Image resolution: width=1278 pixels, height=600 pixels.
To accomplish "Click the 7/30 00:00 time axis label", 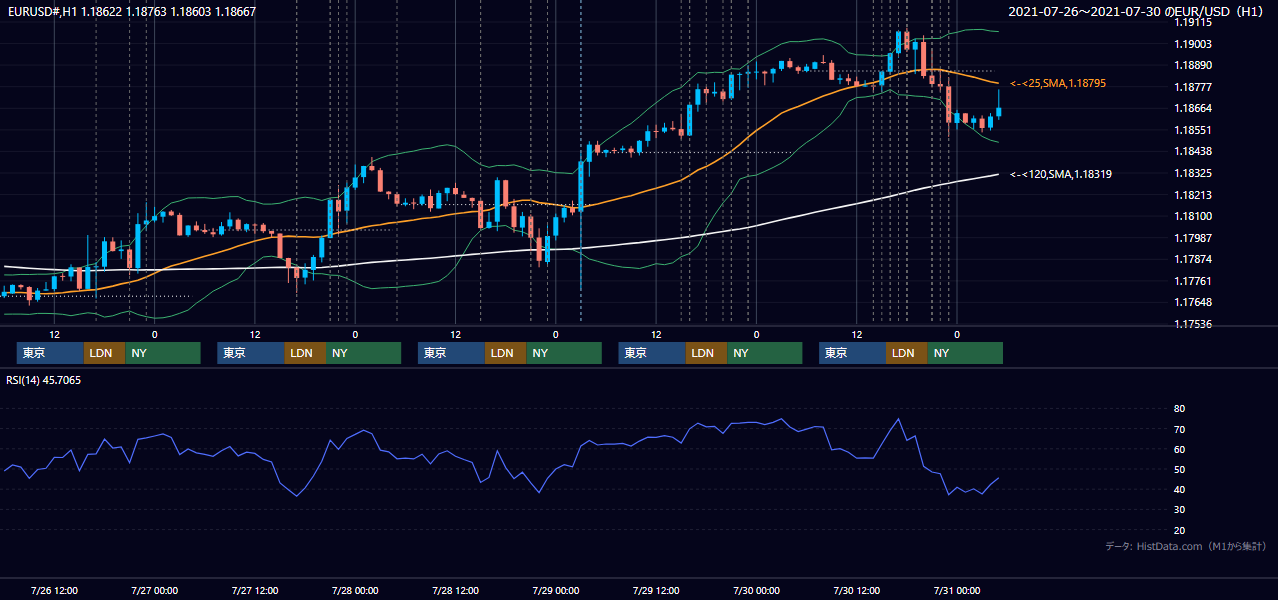I will click(757, 590).
